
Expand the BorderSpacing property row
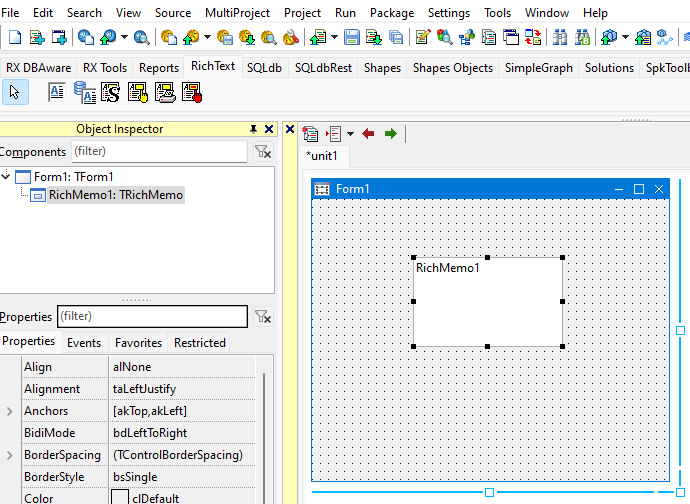[x=10, y=455]
